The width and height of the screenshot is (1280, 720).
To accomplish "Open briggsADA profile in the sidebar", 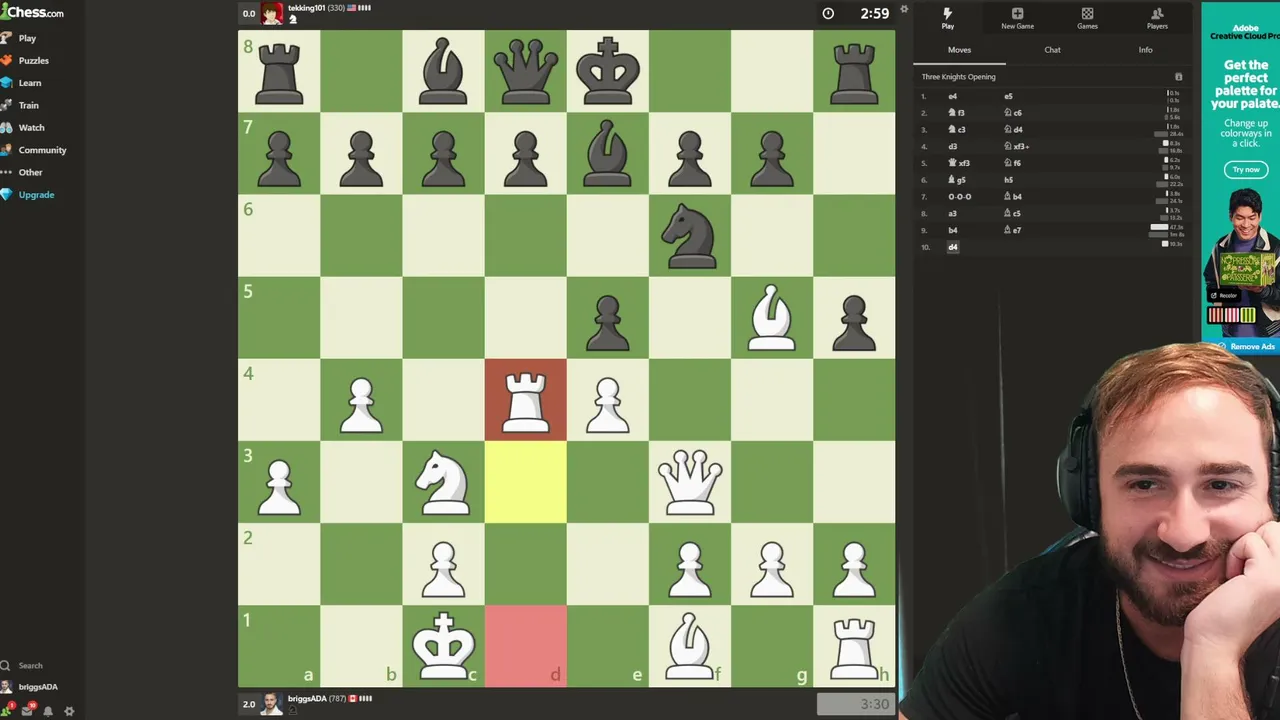I will pos(30,687).
